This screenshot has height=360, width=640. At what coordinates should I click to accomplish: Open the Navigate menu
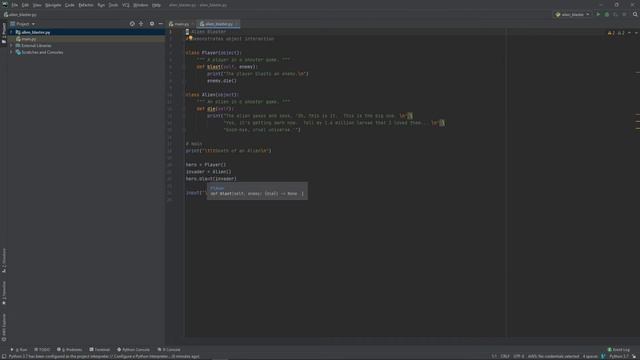coord(53,5)
